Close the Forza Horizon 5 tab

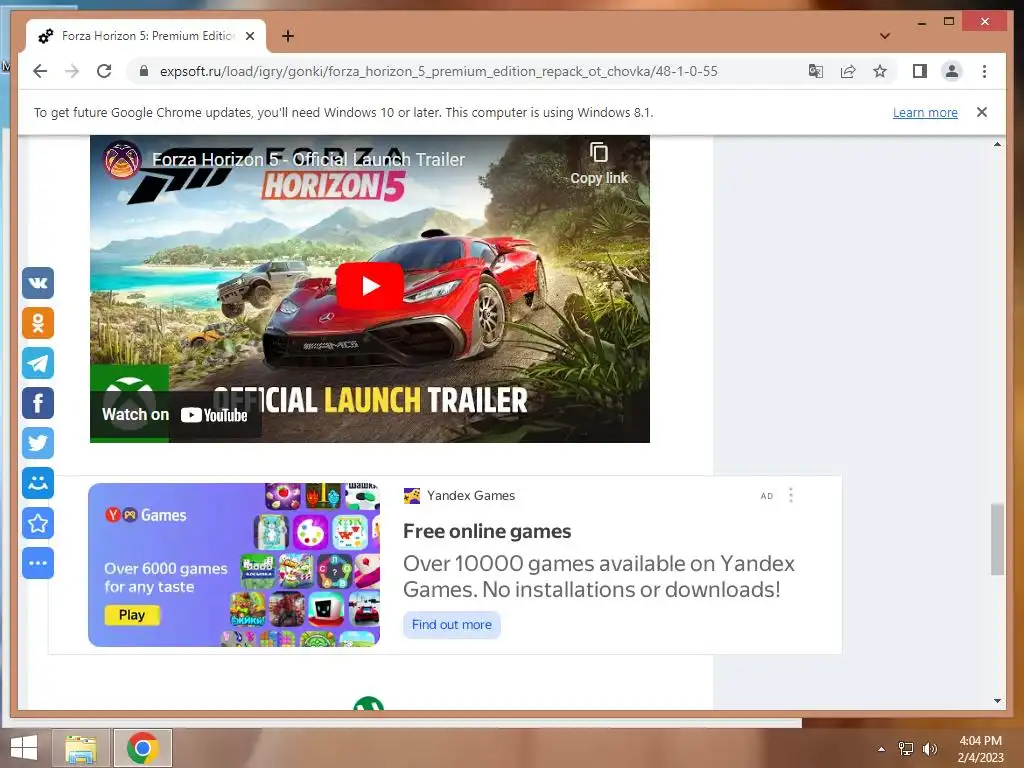coord(249,36)
